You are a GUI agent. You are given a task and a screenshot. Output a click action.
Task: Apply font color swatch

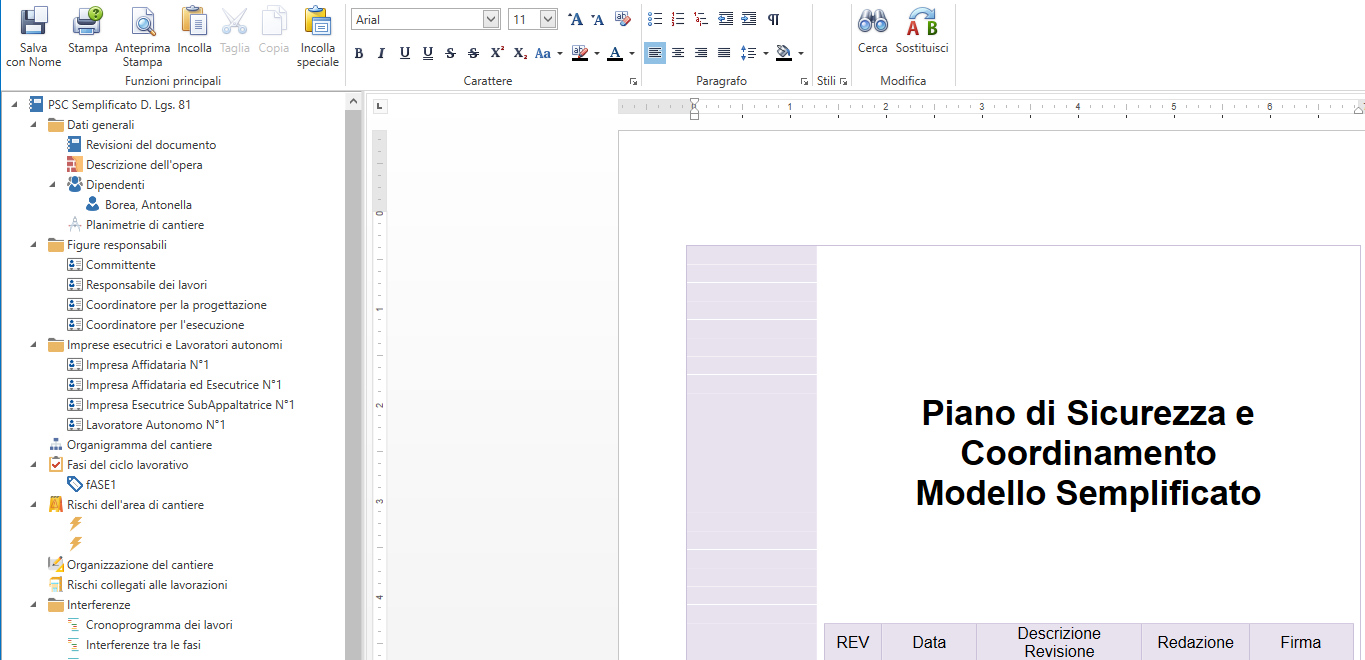(616, 53)
